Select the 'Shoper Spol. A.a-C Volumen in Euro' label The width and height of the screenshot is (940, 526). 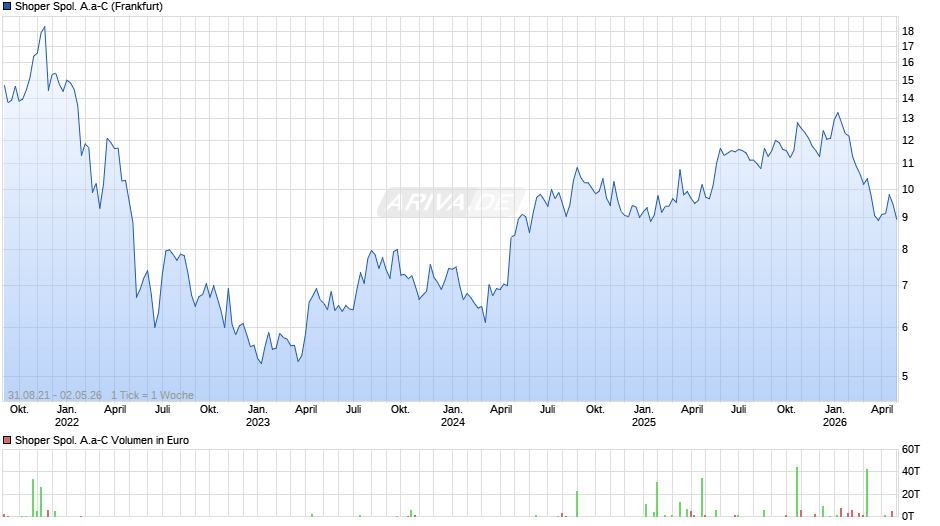pyautogui.click(x=102, y=440)
